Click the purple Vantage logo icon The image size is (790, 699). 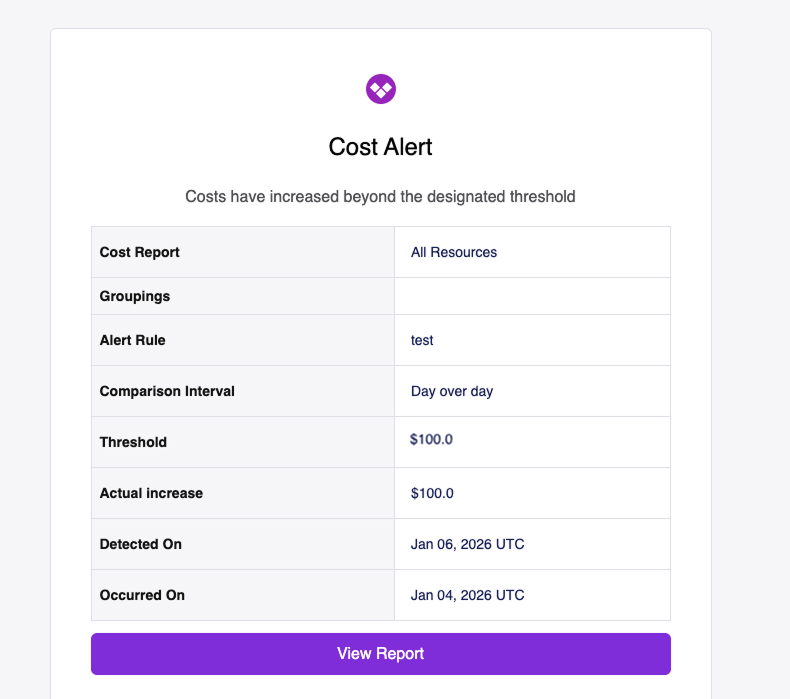(x=381, y=89)
